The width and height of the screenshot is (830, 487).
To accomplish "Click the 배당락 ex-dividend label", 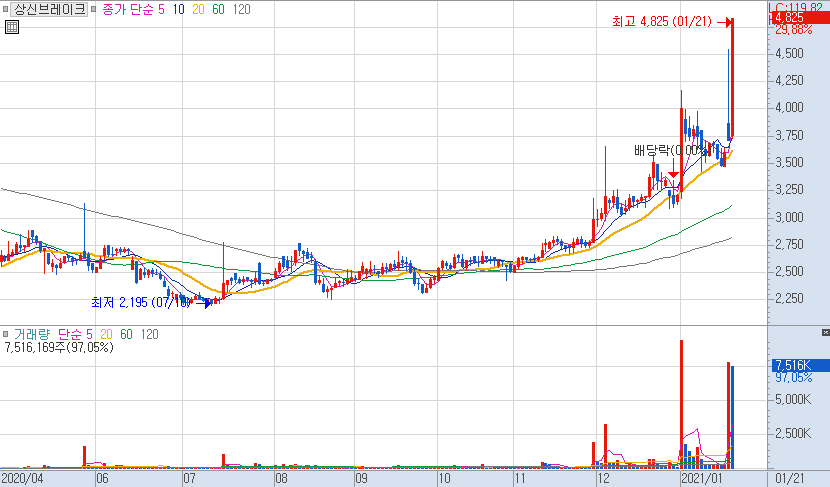I will point(670,151).
